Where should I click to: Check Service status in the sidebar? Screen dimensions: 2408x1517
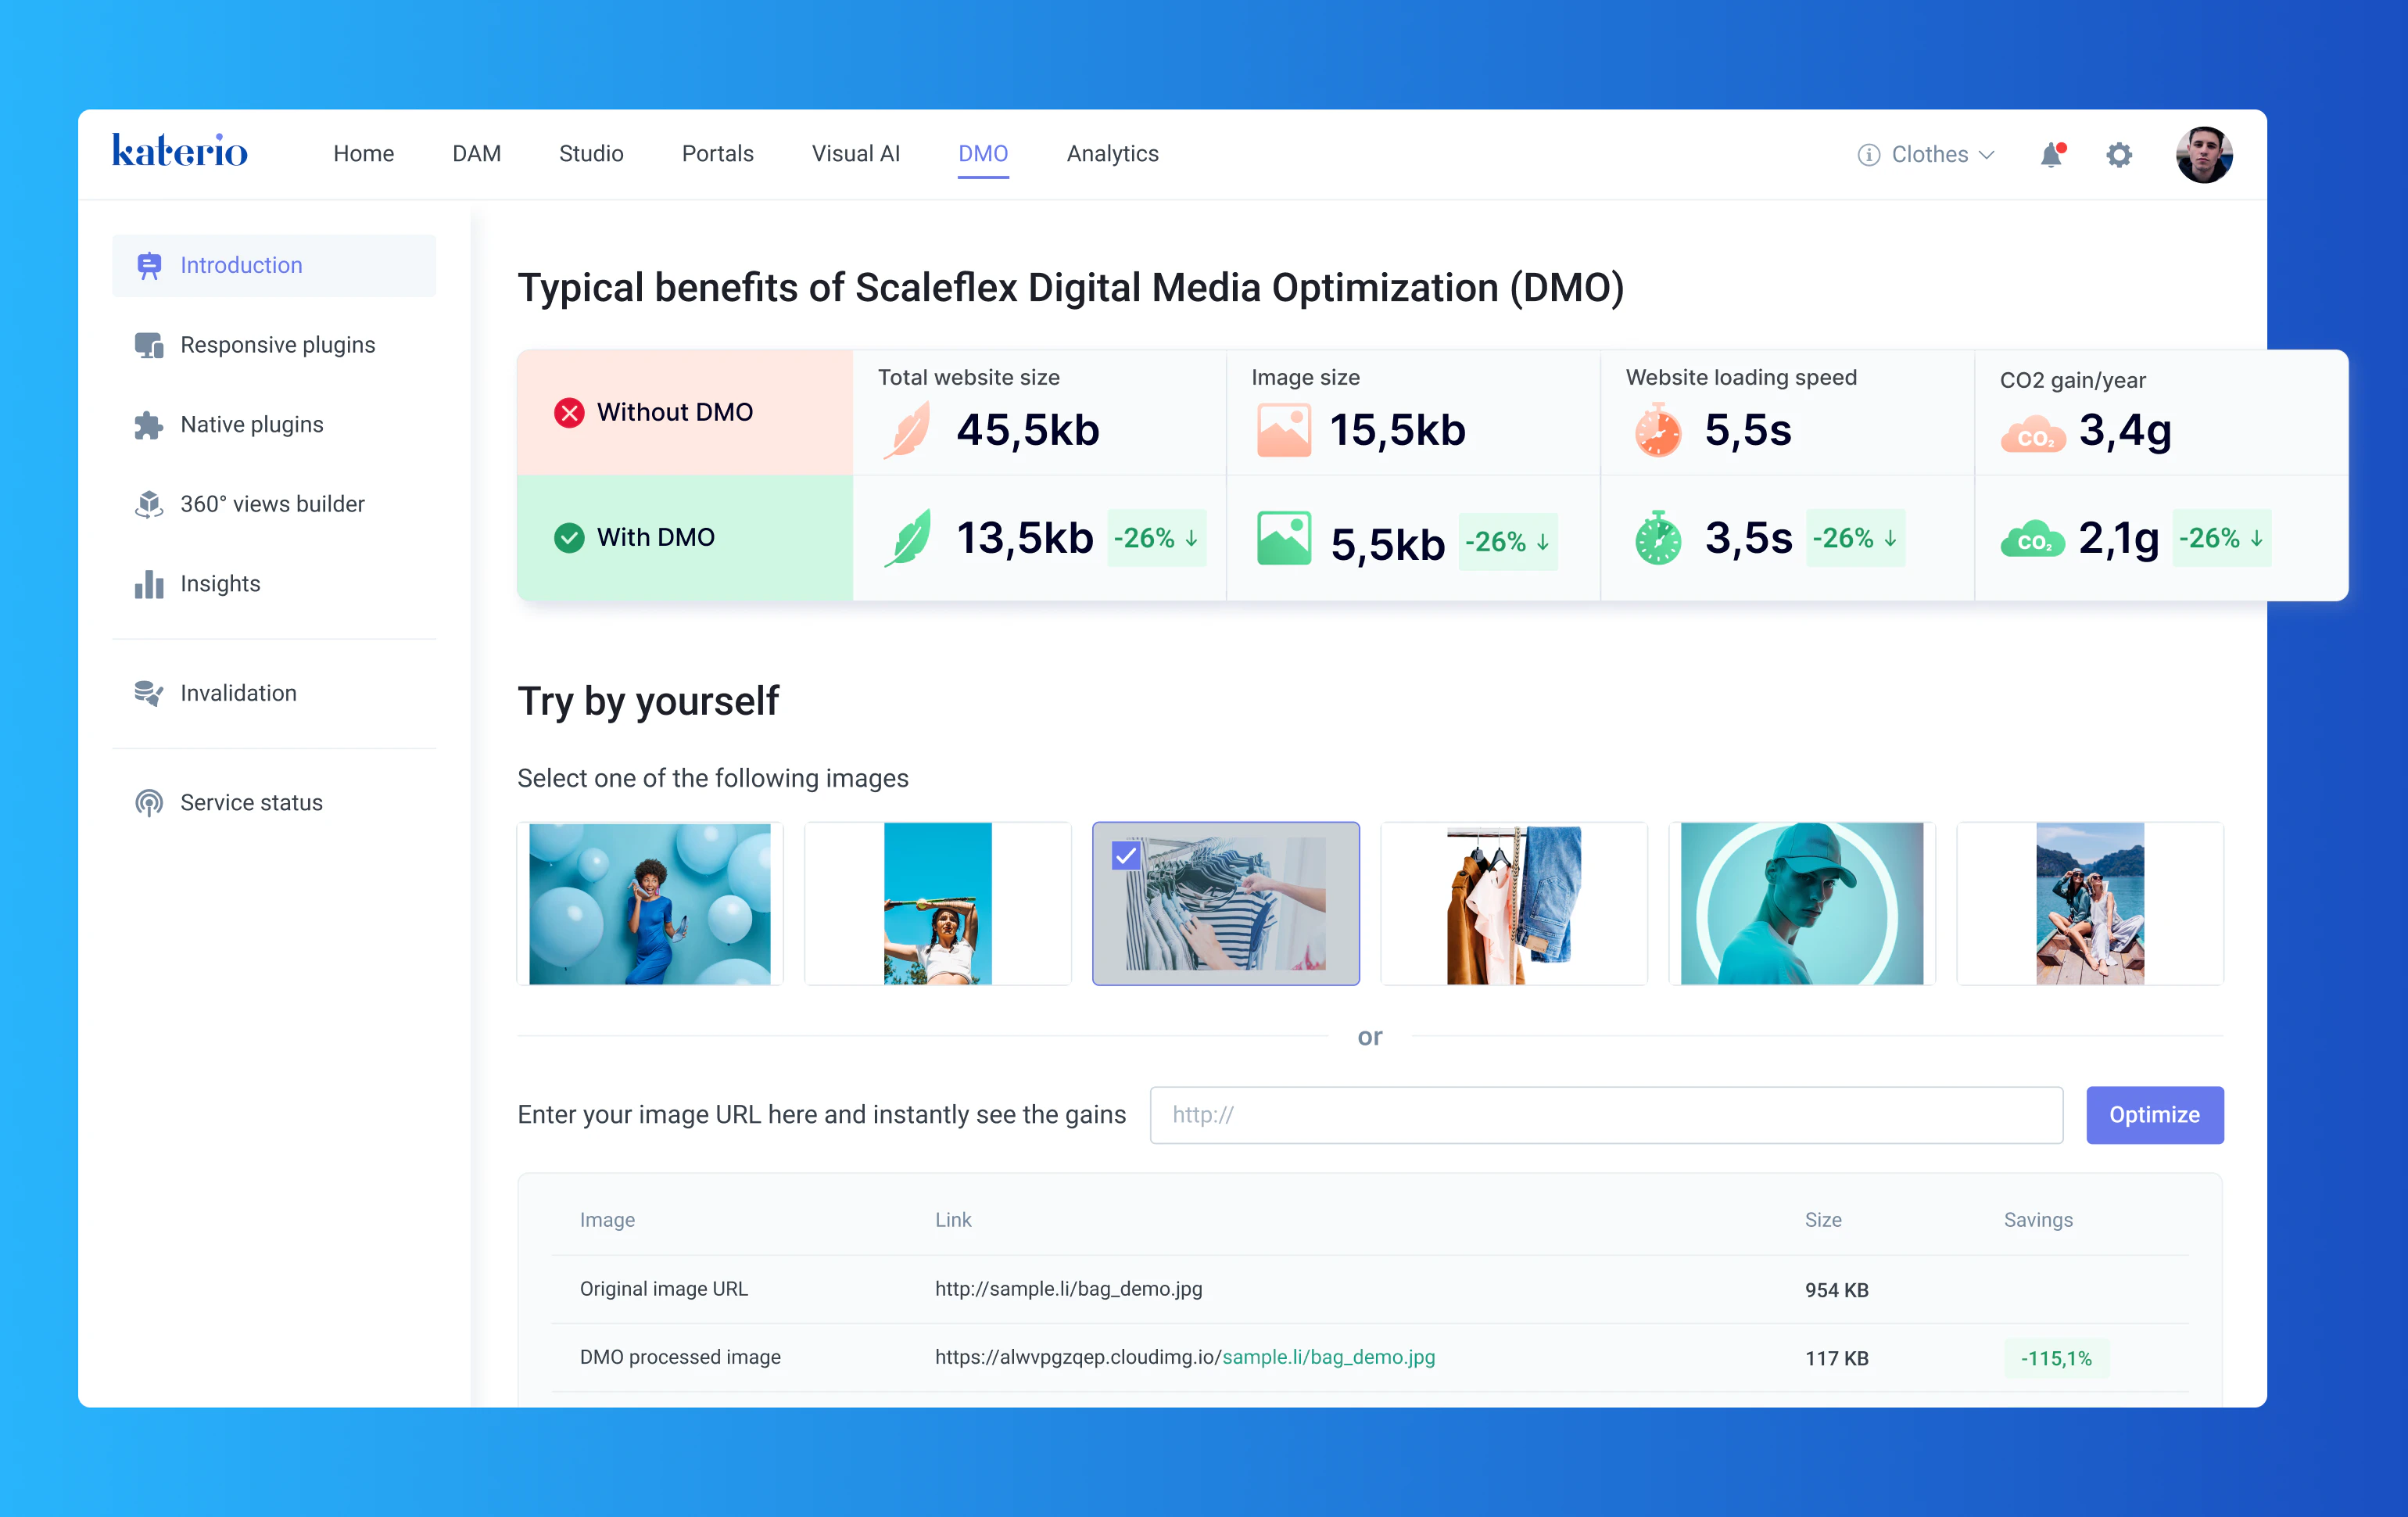point(250,802)
